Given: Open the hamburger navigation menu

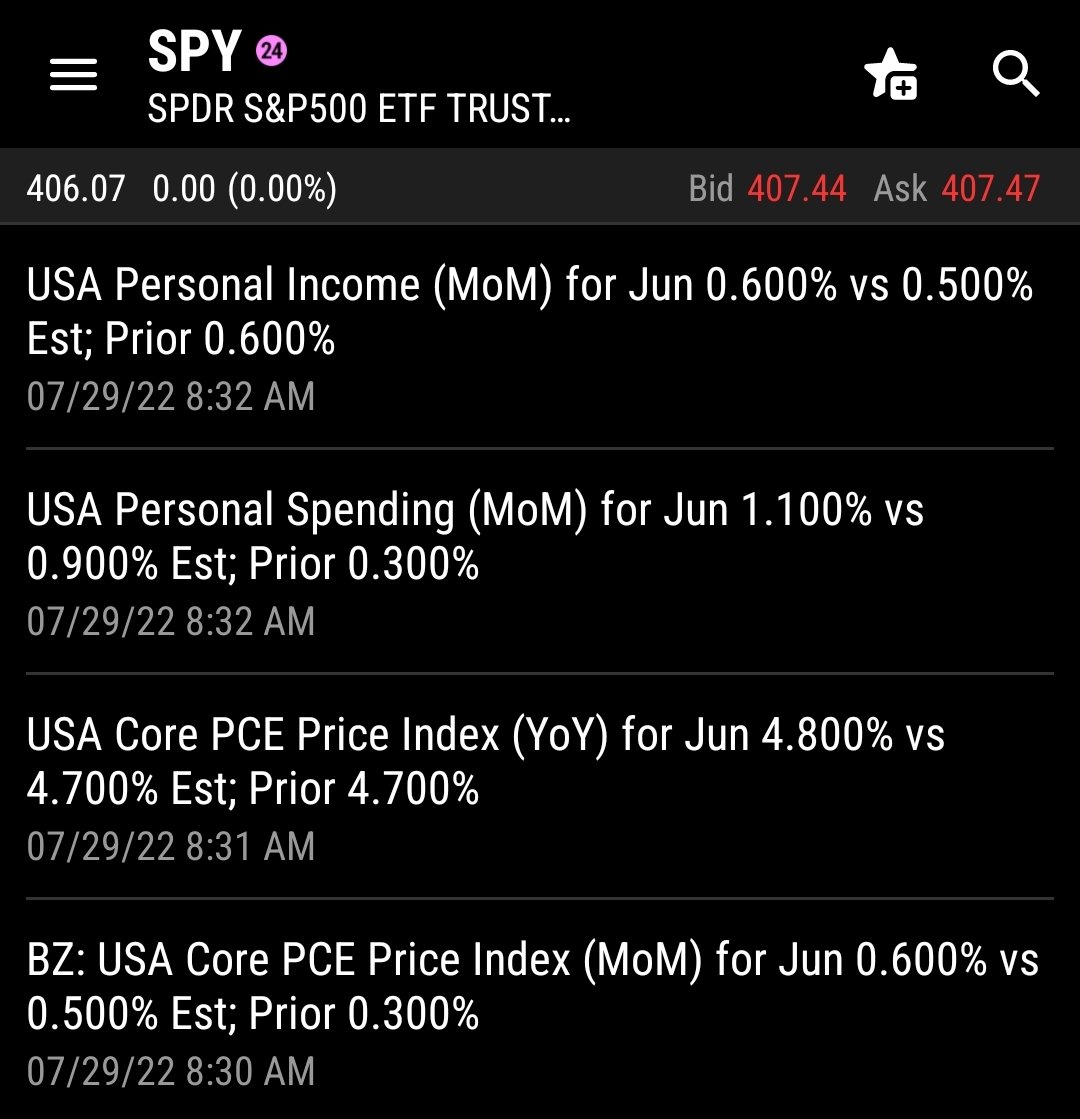Looking at the screenshot, I should click(x=73, y=74).
